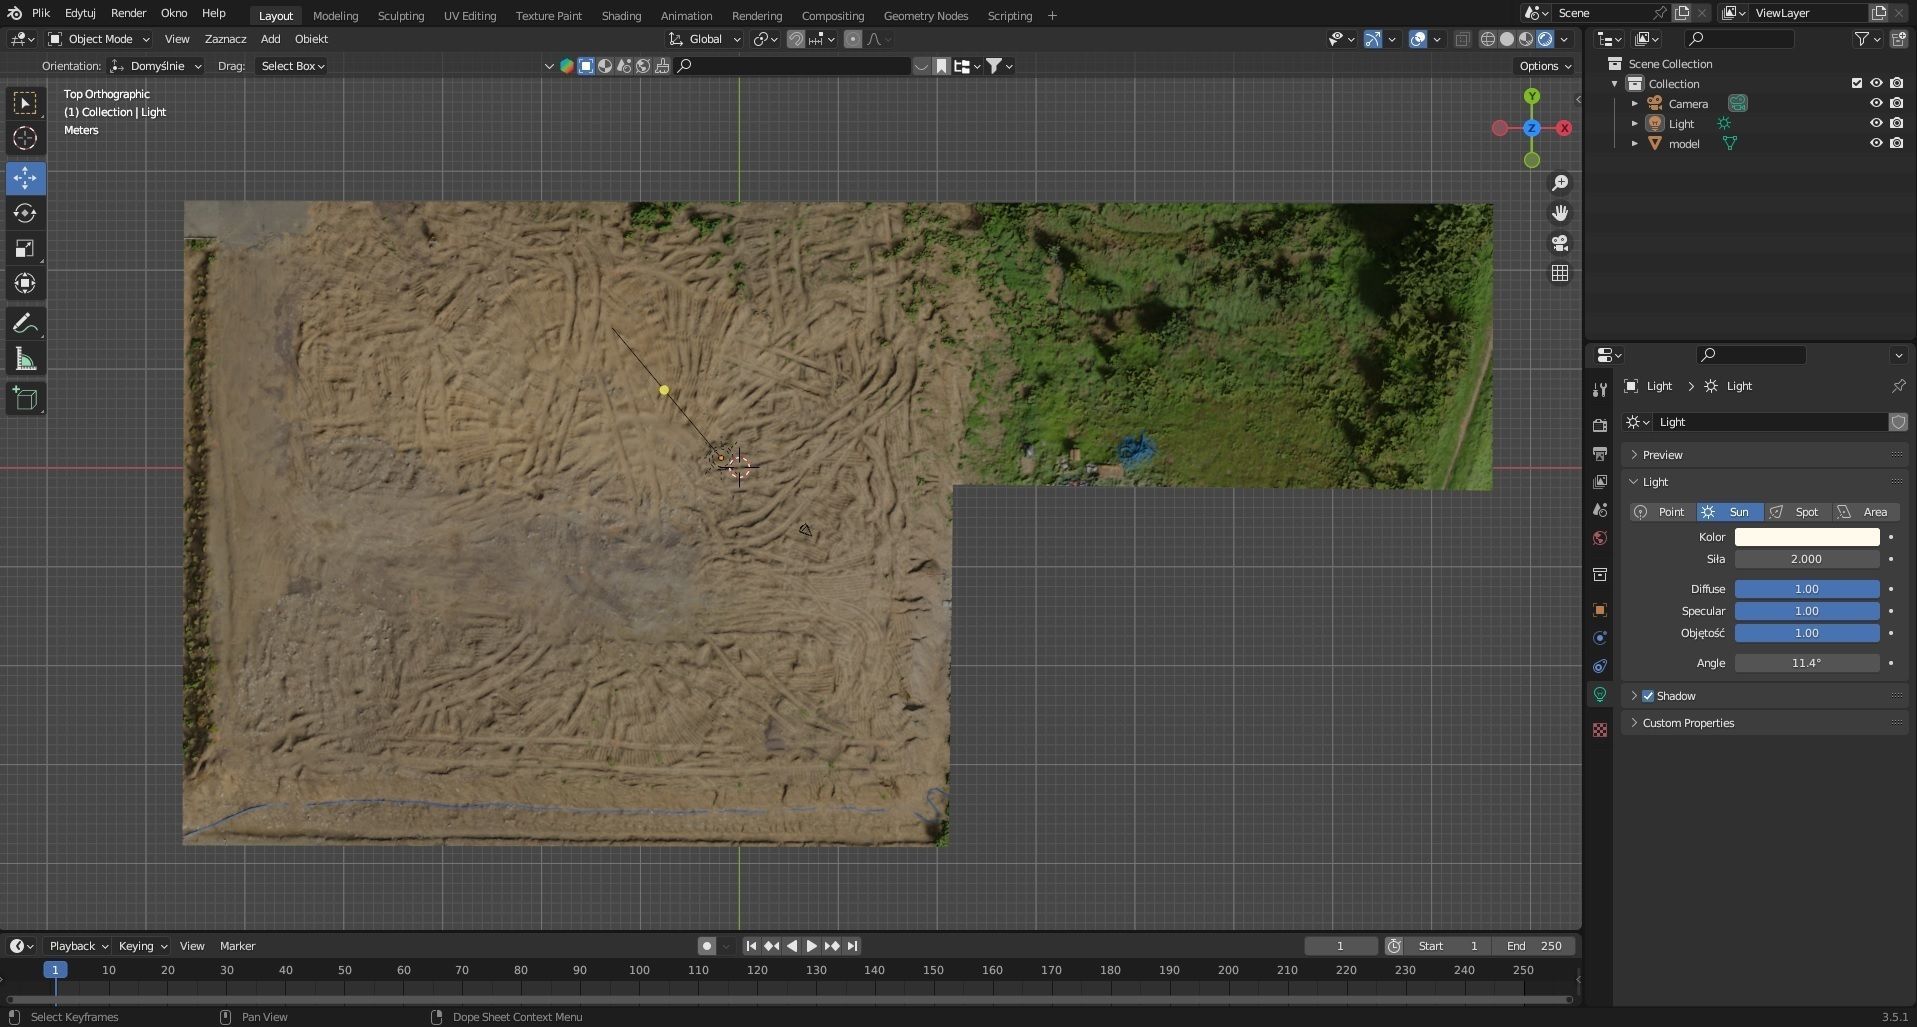Switch orthographic/perspective grid icon
Screen dimensions: 1917x1027
pyautogui.click(x=1559, y=273)
